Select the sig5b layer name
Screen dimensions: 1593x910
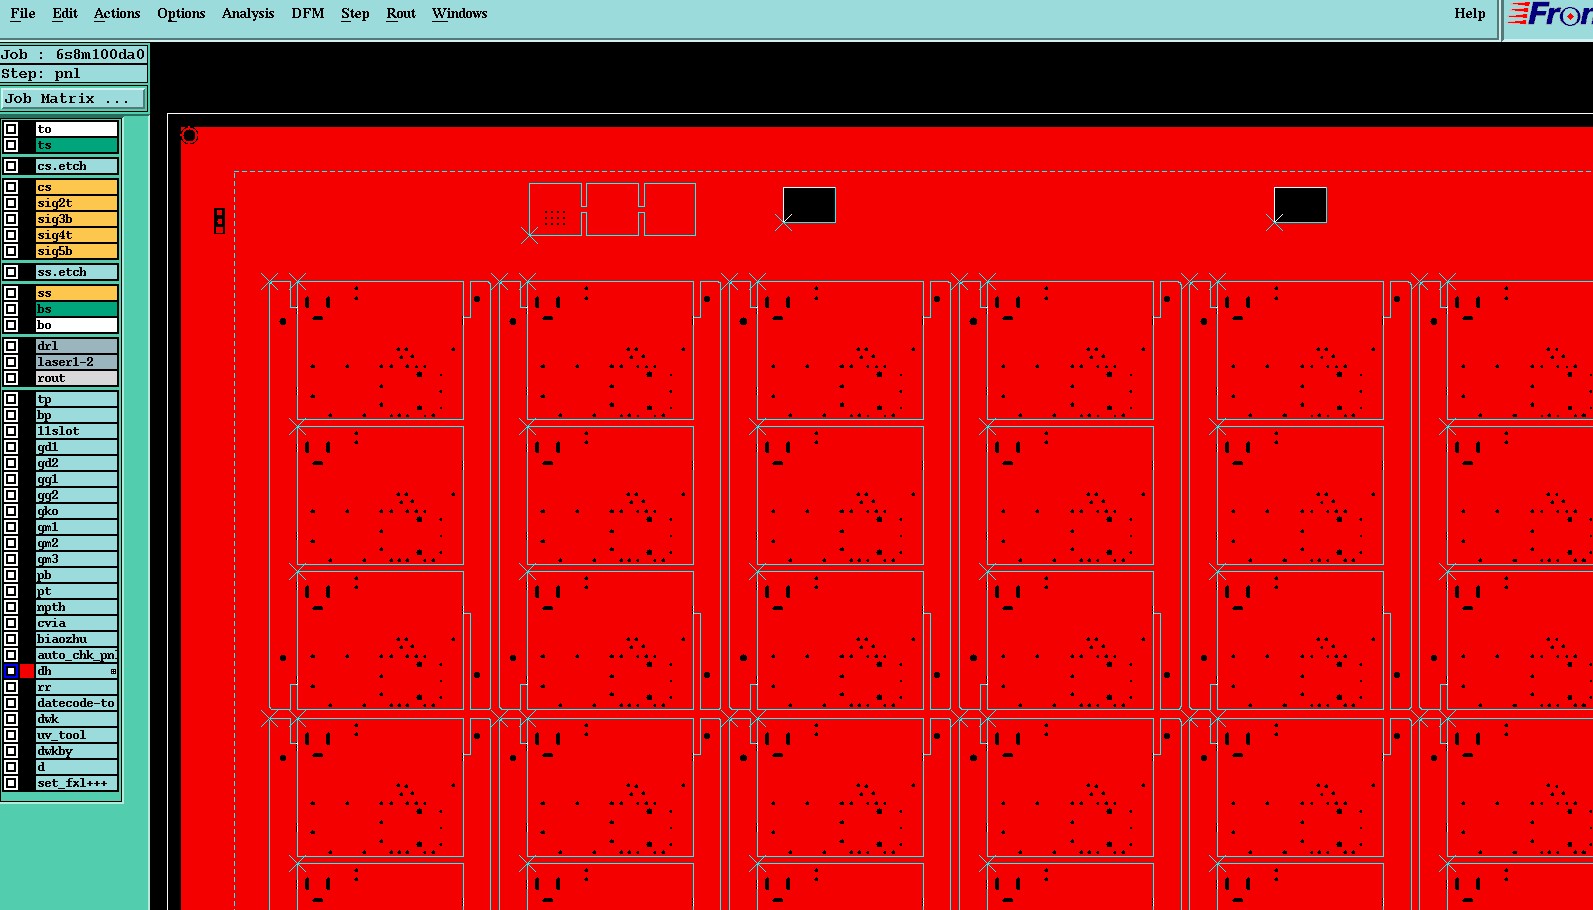pos(77,251)
